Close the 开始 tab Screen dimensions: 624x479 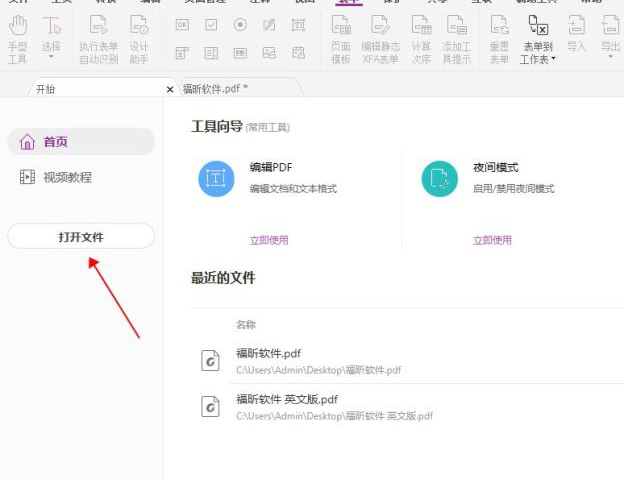point(170,90)
